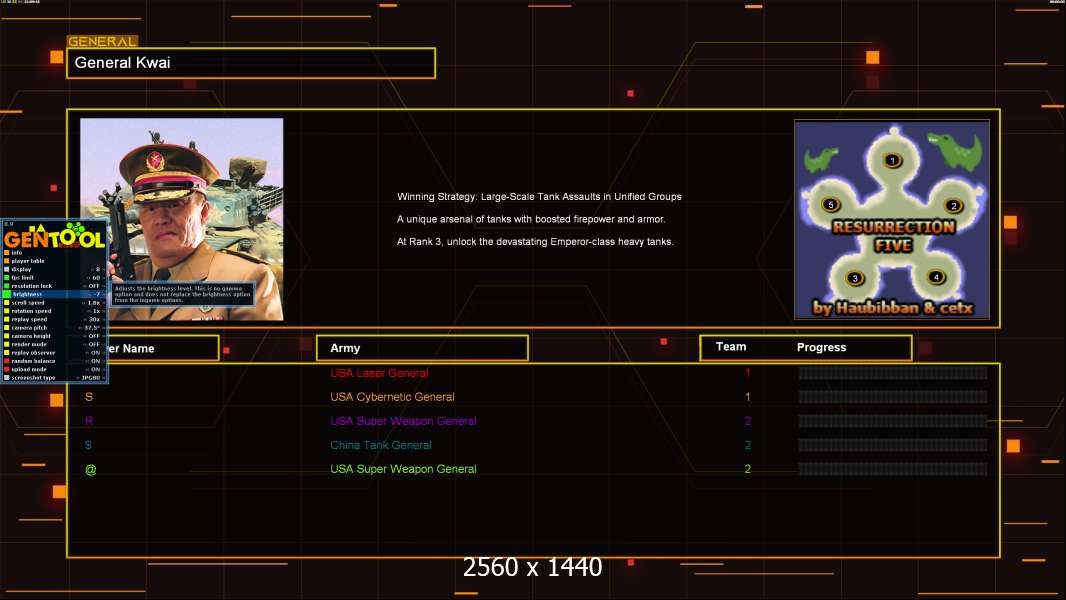Click the green 'USA Super Weapon General' entry
This screenshot has height=600, width=1066.
(x=403, y=469)
